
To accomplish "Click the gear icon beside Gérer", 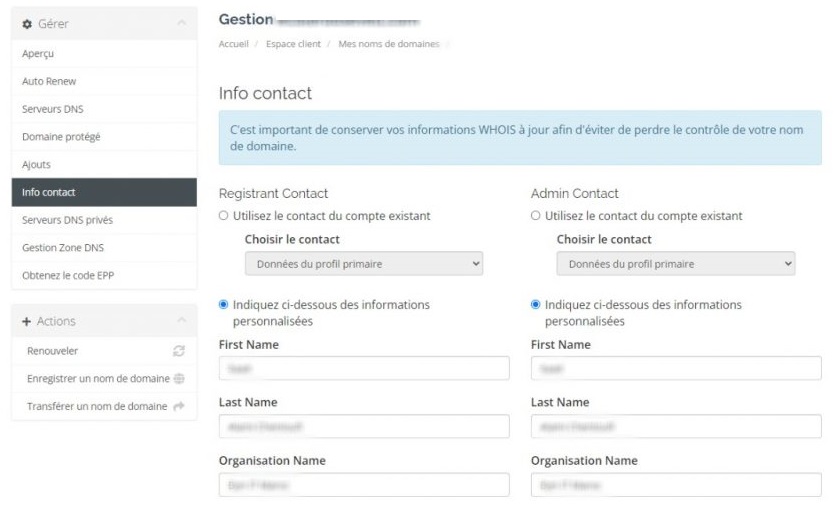I will [x=27, y=23].
